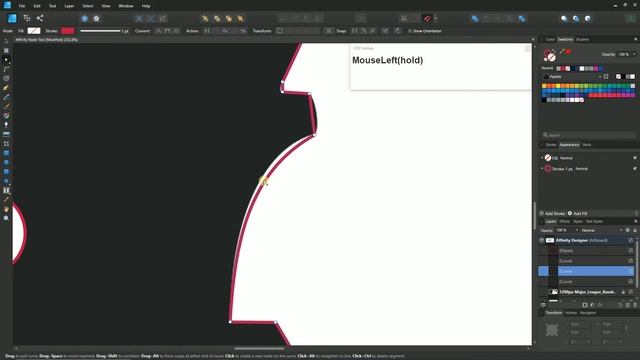Switch to Designer persona icon
This screenshot has height=360, width=640.
(x=12, y=18)
